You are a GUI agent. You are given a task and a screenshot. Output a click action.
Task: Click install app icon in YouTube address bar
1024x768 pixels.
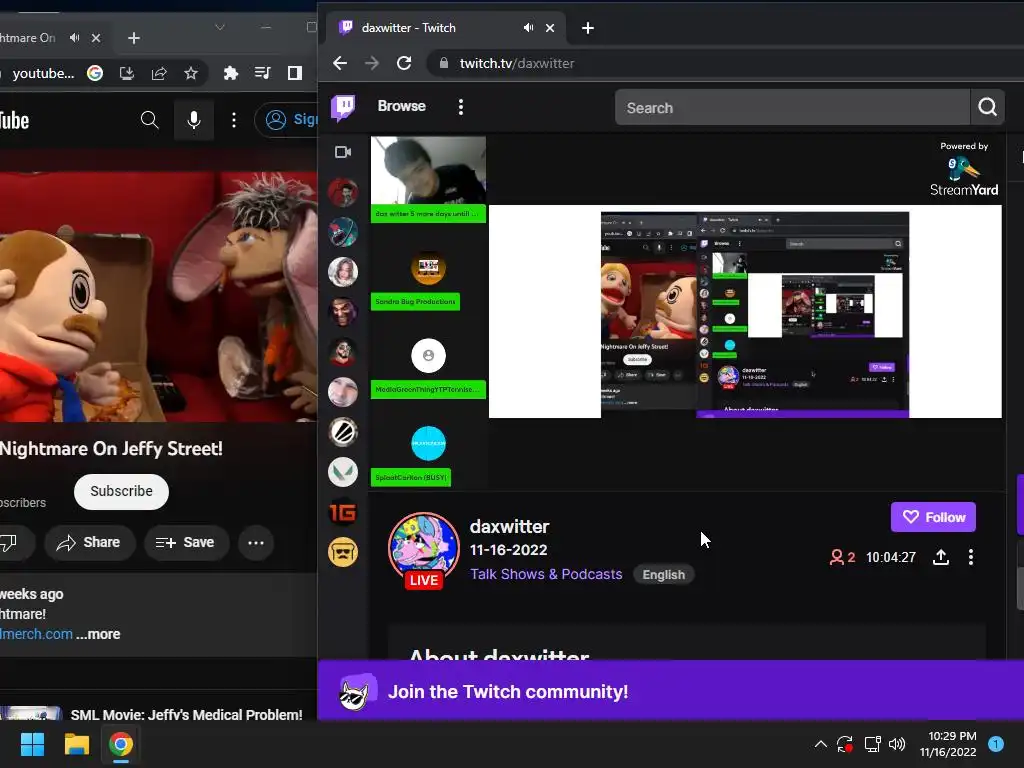127,73
